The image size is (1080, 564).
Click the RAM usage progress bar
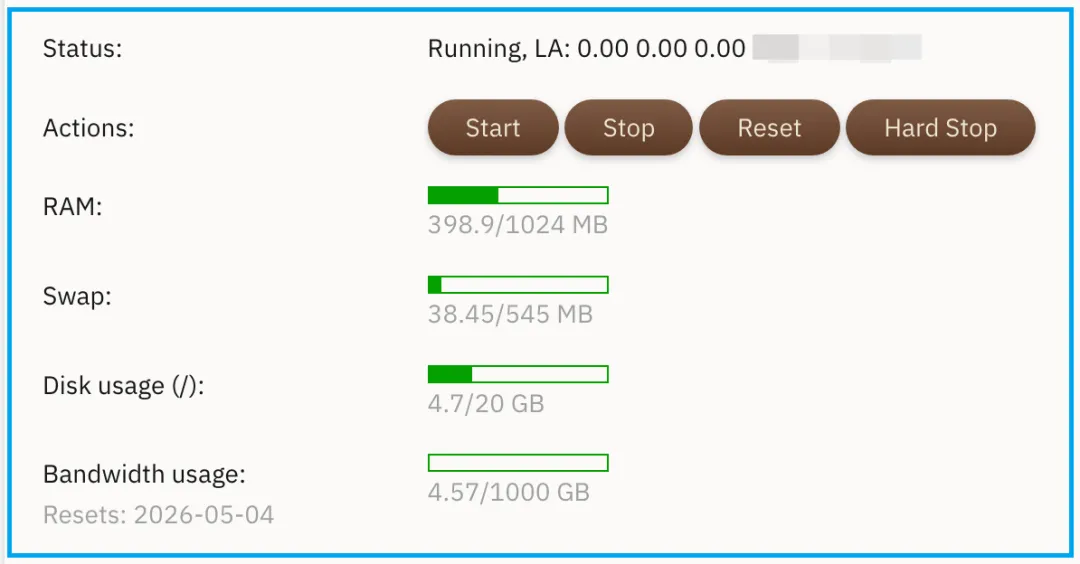coord(518,195)
